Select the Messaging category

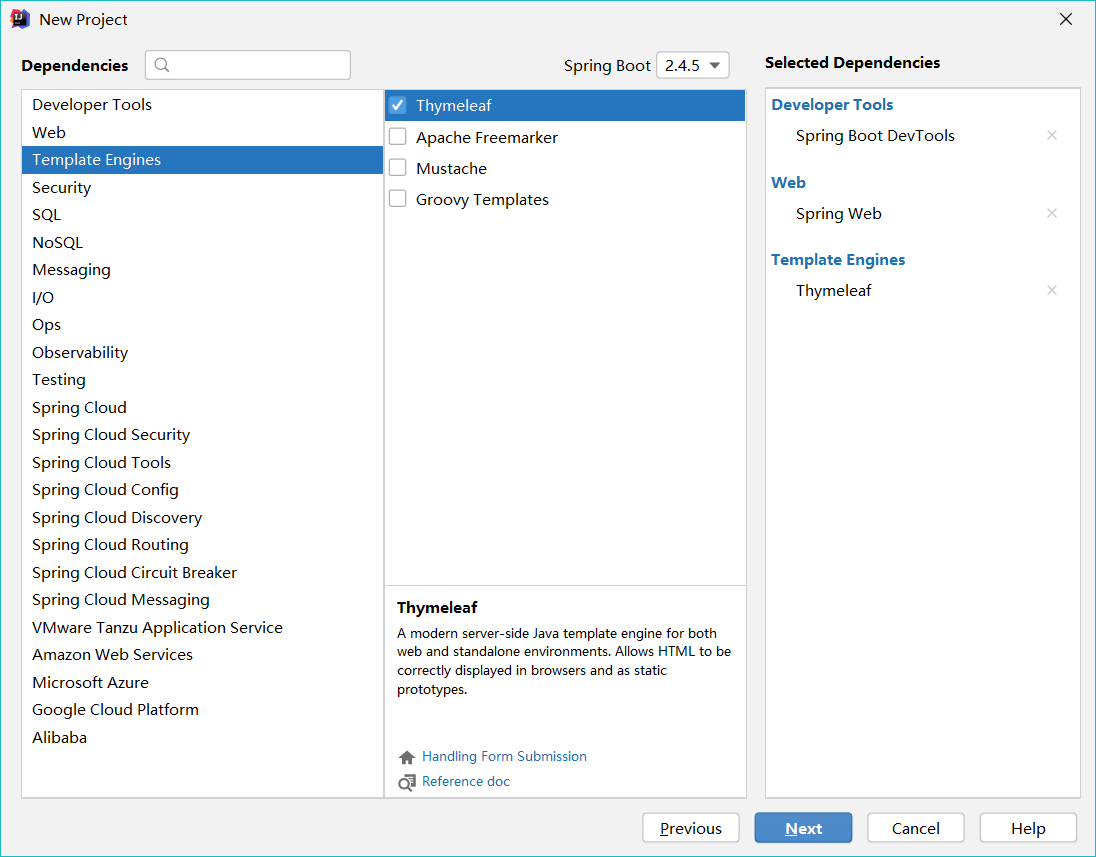coord(203,270)
